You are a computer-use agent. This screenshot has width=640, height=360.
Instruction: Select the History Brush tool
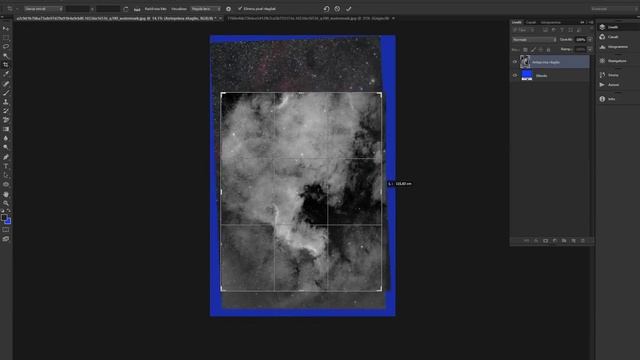(6, 111)
